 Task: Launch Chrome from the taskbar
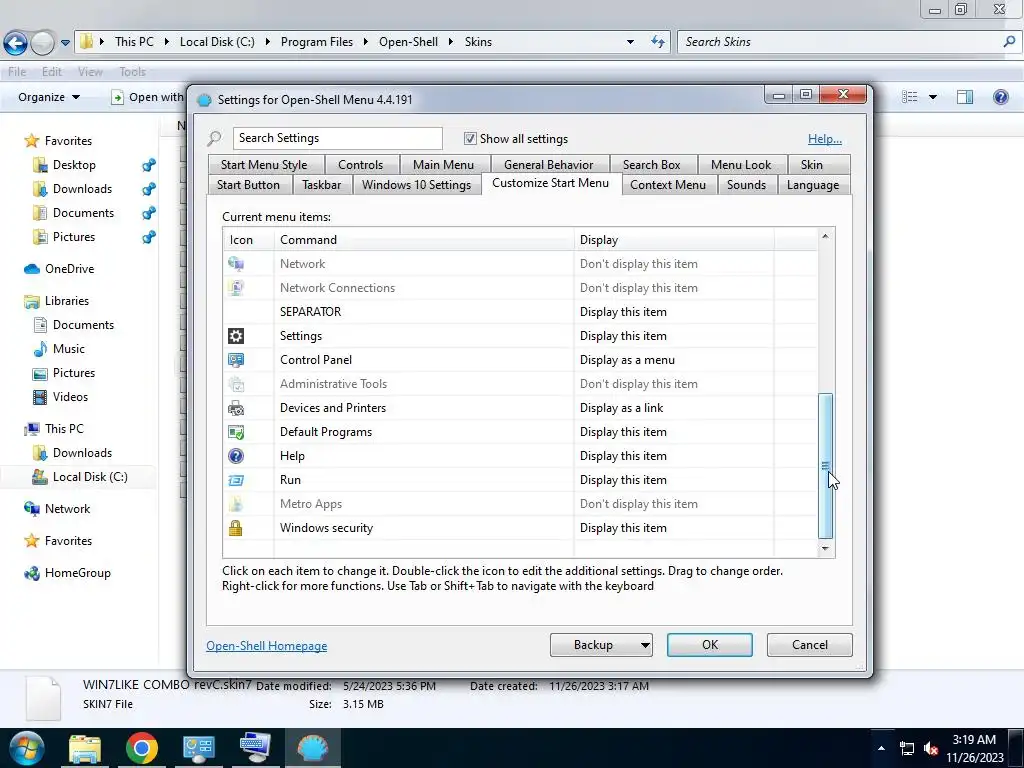[x=142, y=748]
